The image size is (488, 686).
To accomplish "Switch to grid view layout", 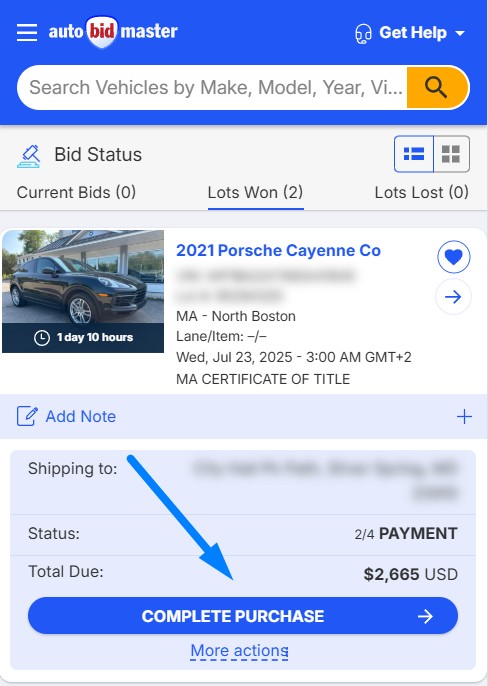I will click(x=451, y=154).
